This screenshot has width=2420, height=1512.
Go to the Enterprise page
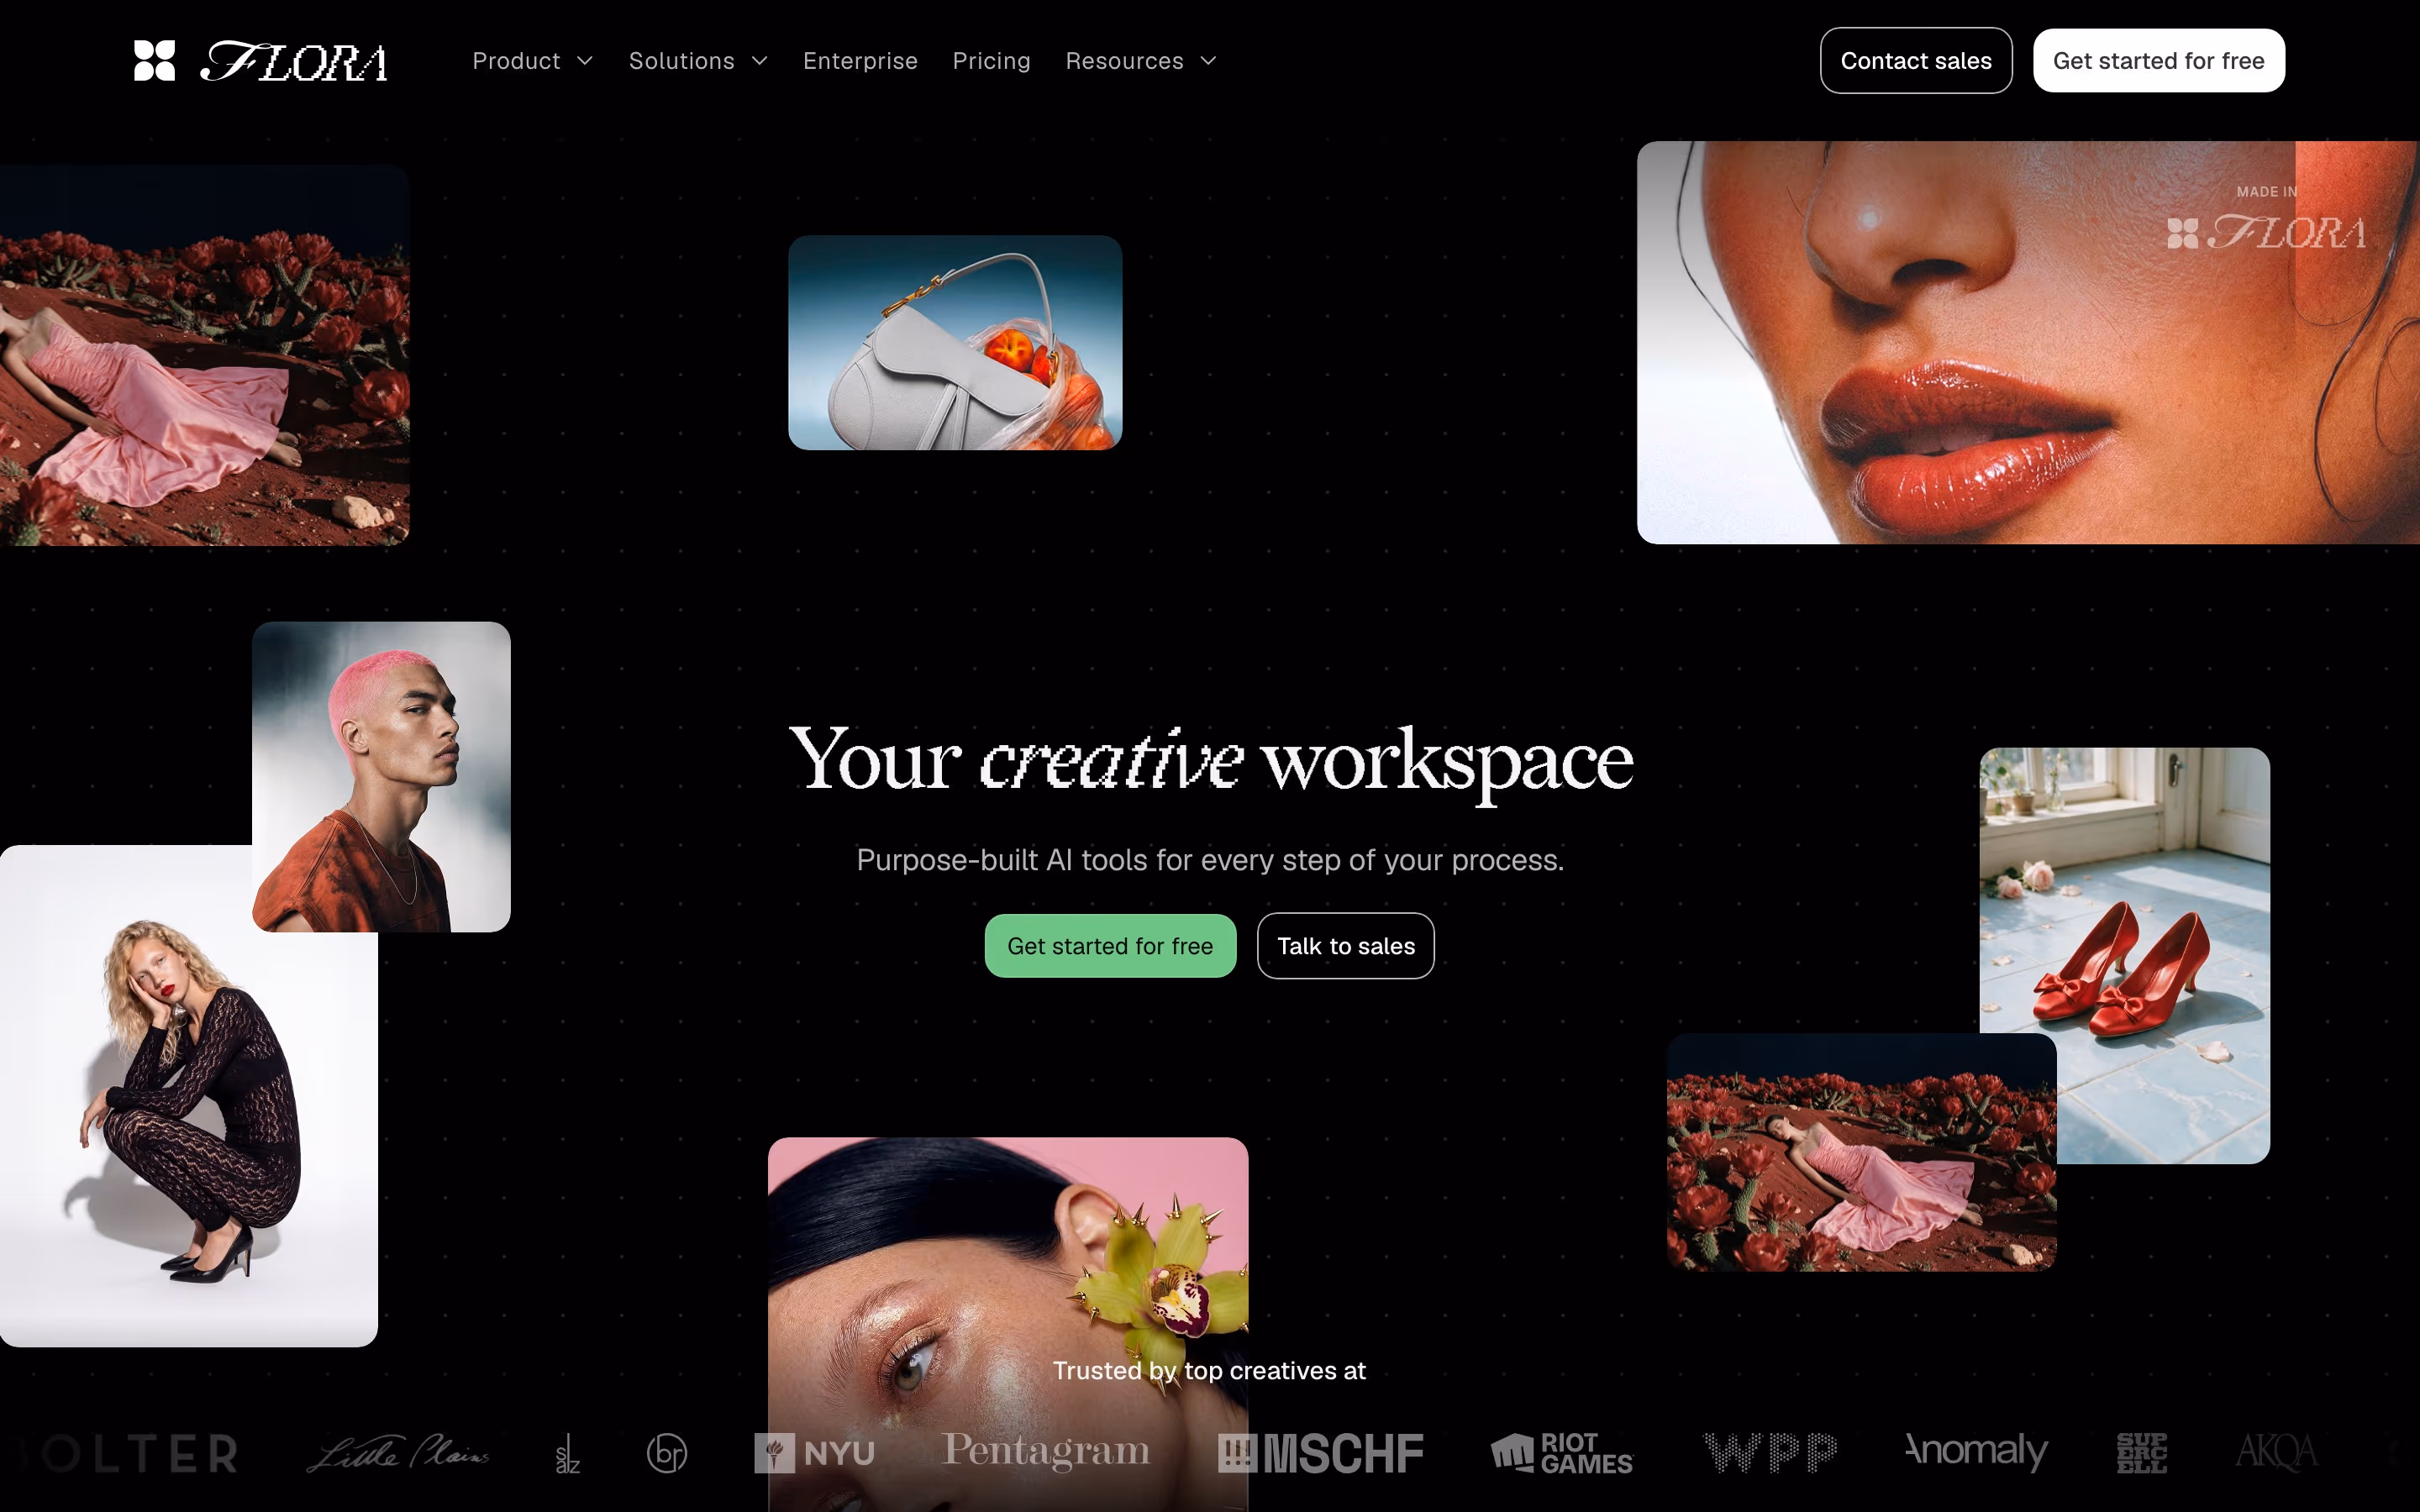(860, 61)
